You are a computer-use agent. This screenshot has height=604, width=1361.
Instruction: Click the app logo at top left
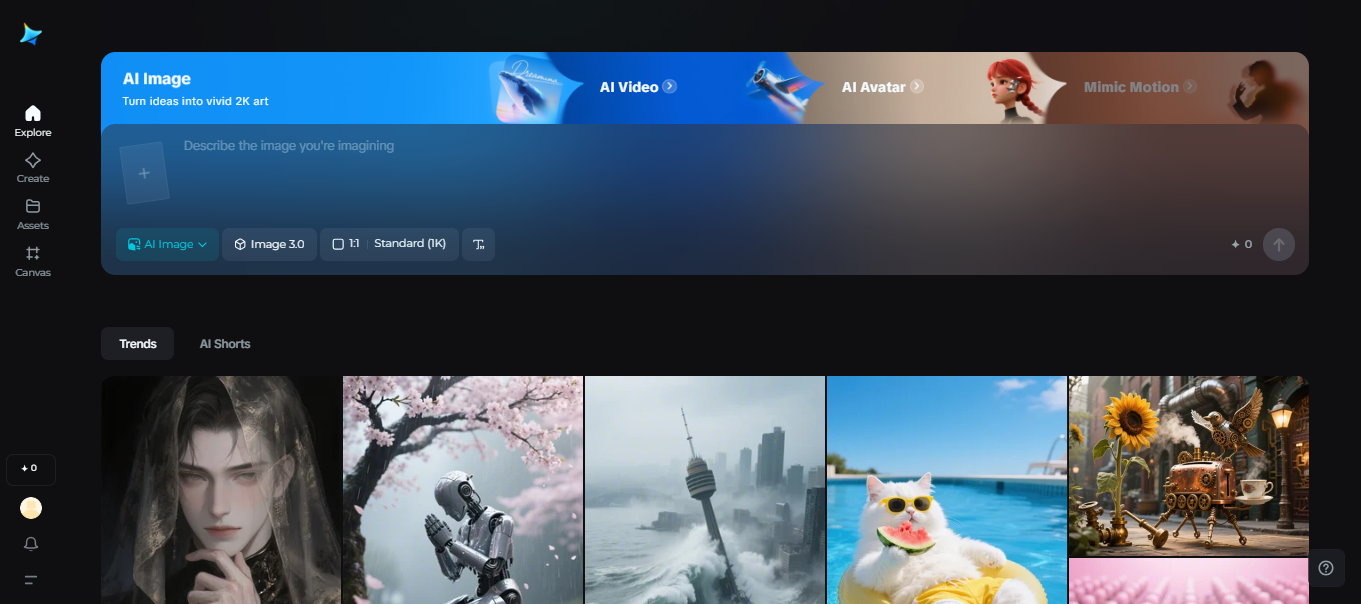[x=30, y=33]
